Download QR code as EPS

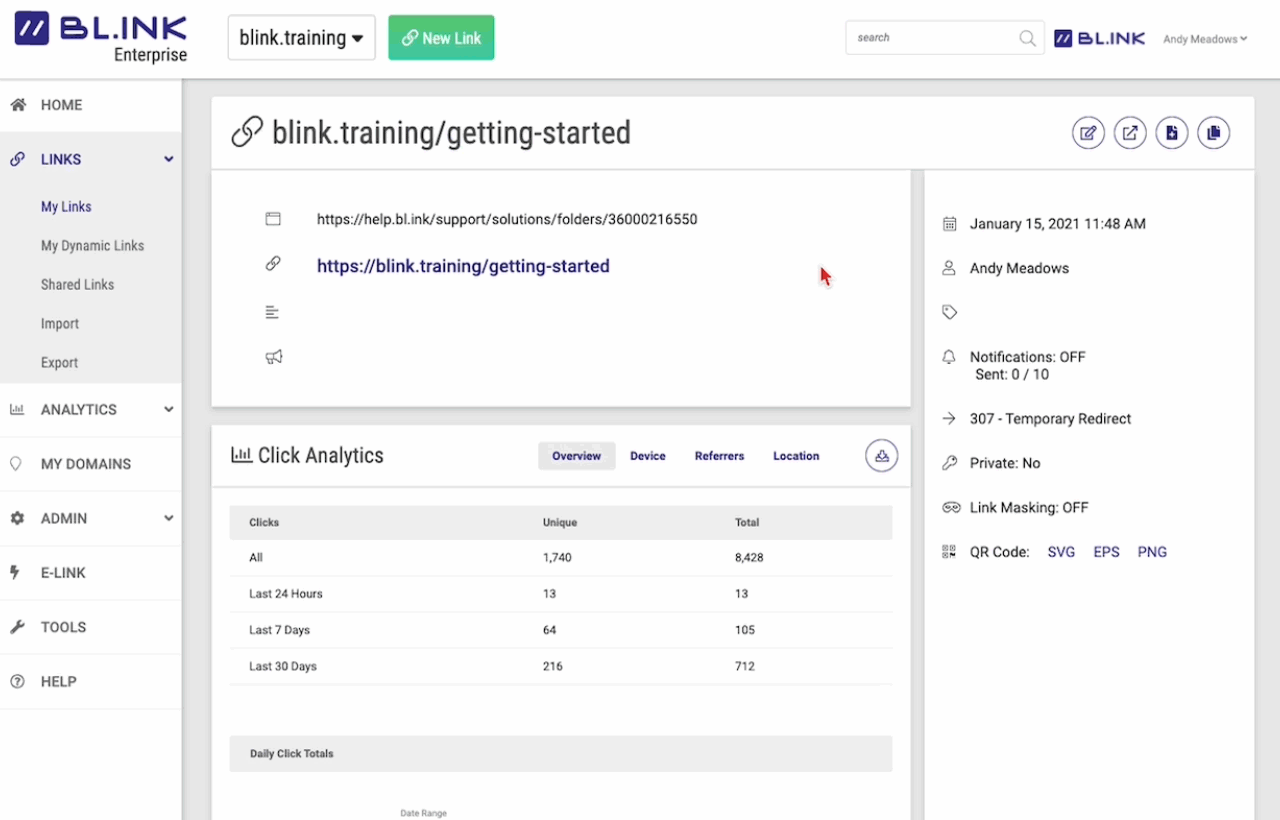(x=1106, y=552)
